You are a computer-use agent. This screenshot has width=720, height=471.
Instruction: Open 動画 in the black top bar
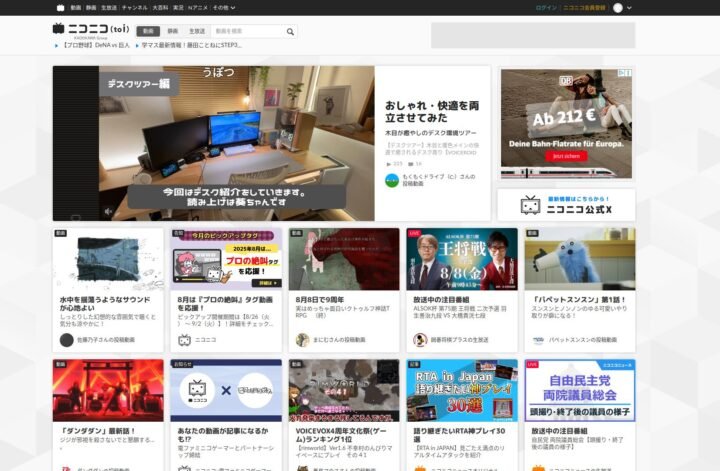pos(76,8)
